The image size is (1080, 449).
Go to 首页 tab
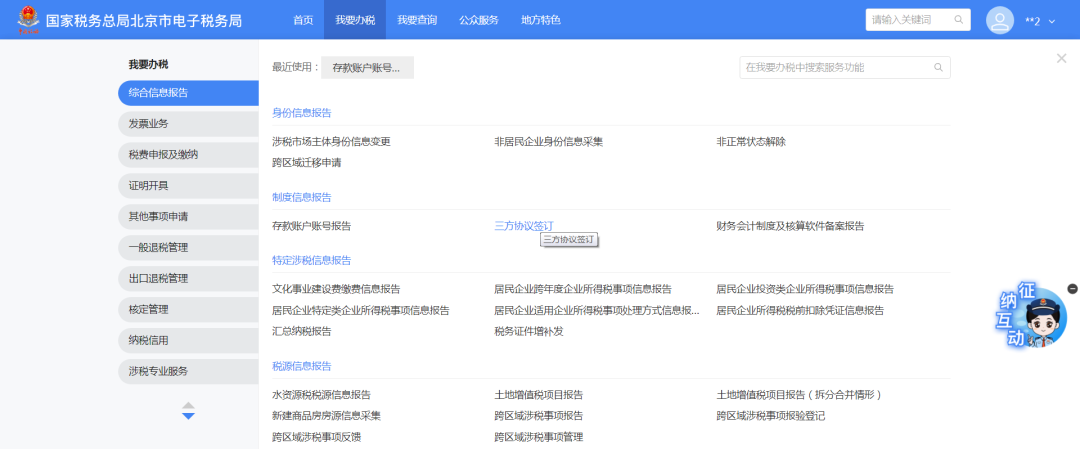[x=303, y=20]
